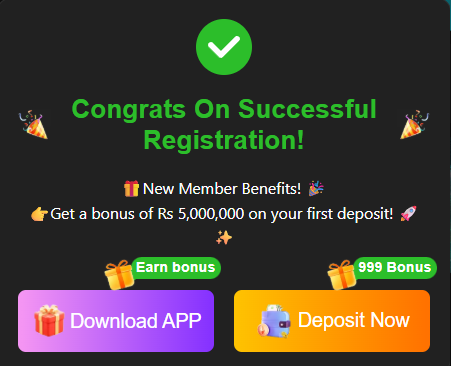Click the red gift icon in Download APP
Viewport: 451px width, 366px height.
(49, 320)
